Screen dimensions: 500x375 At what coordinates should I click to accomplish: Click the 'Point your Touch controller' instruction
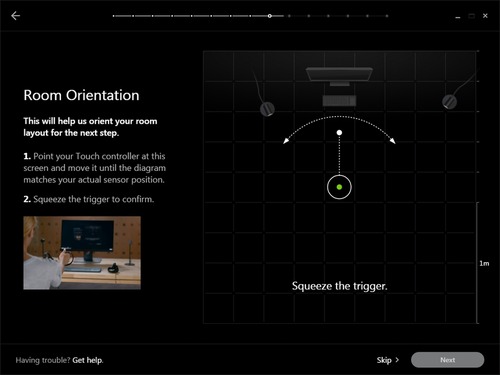(x=94, y=168)
